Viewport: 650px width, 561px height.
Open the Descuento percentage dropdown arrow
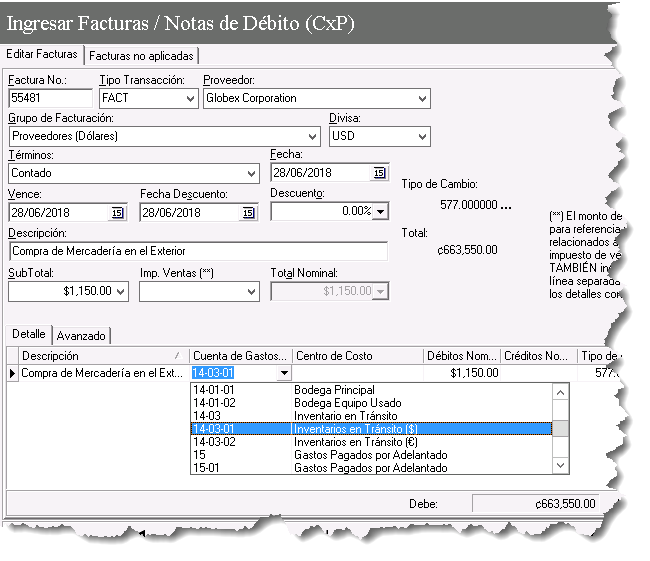380,211
